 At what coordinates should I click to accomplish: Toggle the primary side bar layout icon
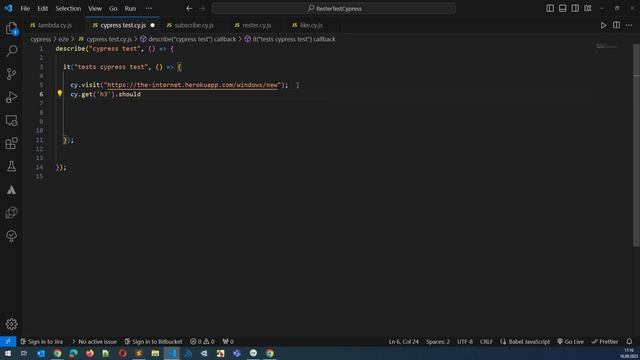[x=550, y=8]
